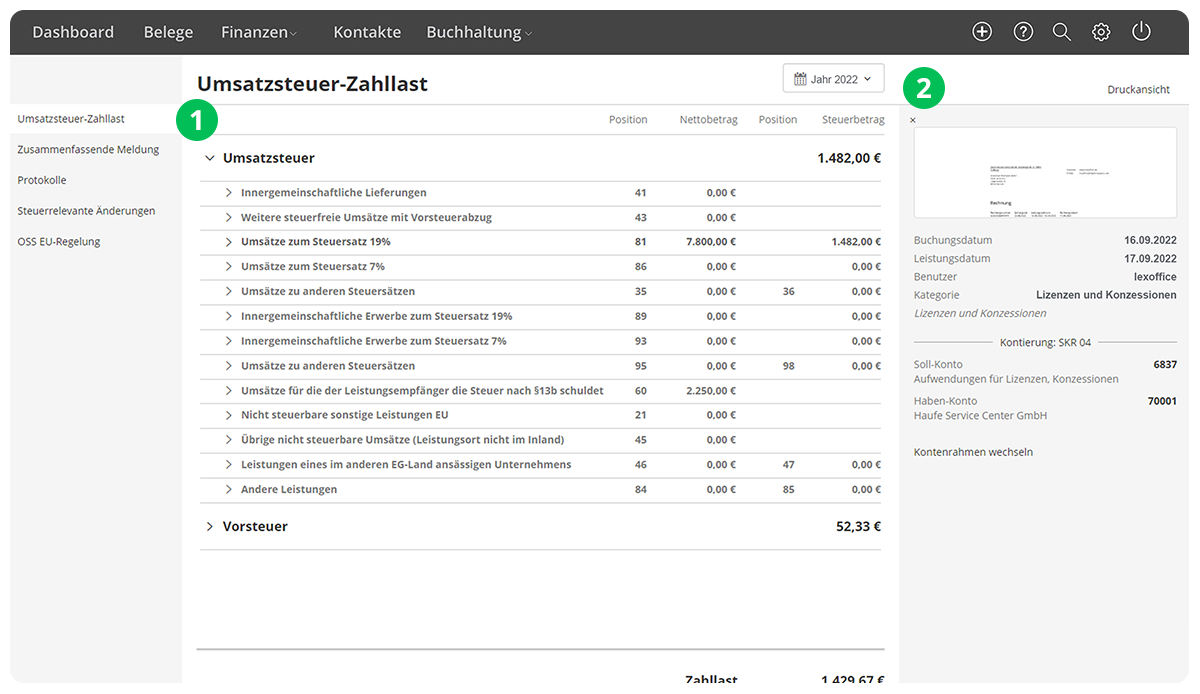The height and width of the screenshot is (694, 1200).
Task: Click the plus icon to create new entry
Action: coord(982,32)
